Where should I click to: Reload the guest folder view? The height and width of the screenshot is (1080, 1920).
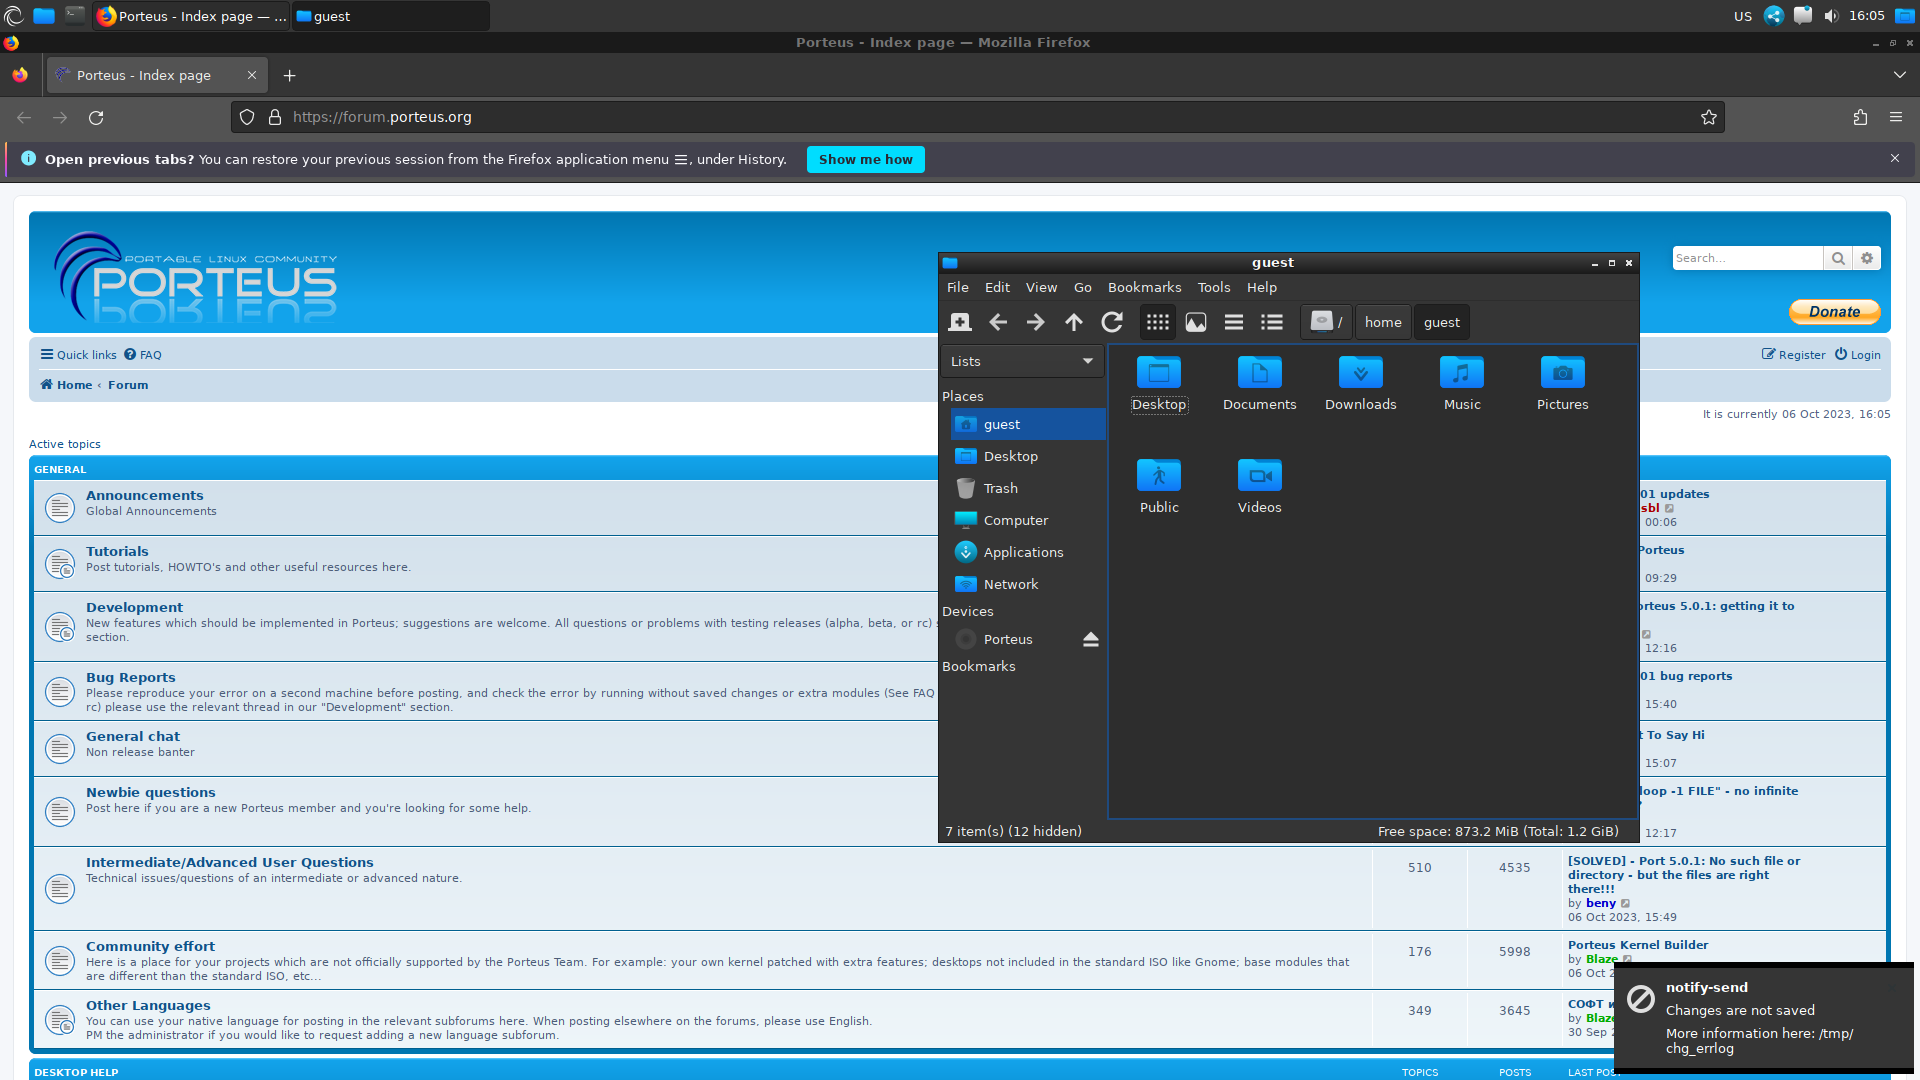pos(1112,322)
